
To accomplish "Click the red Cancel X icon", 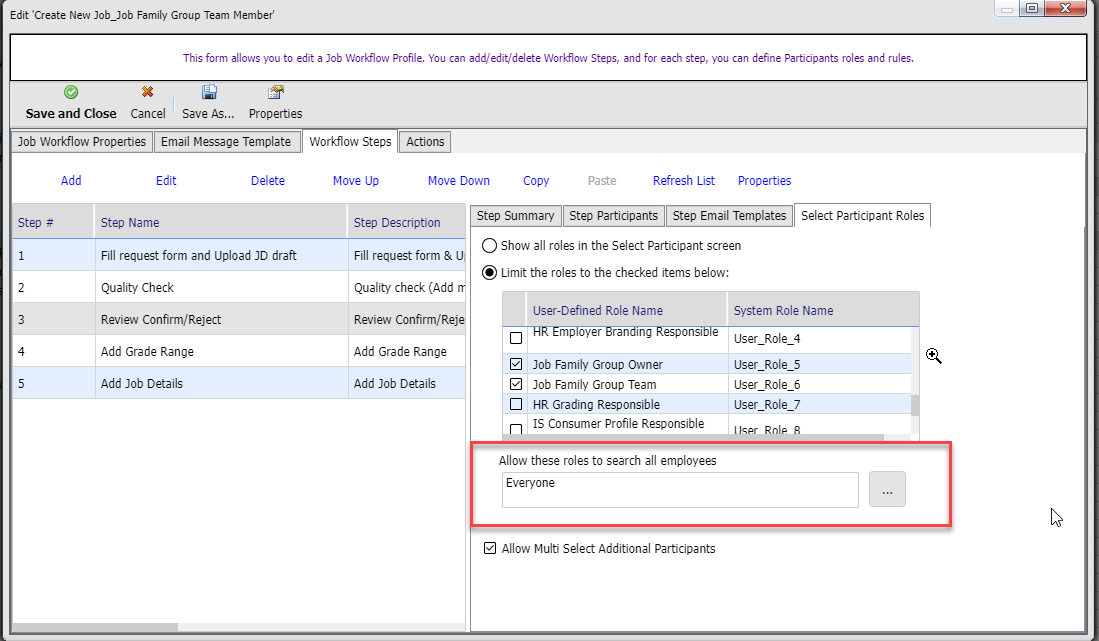I will pos(148,92).
